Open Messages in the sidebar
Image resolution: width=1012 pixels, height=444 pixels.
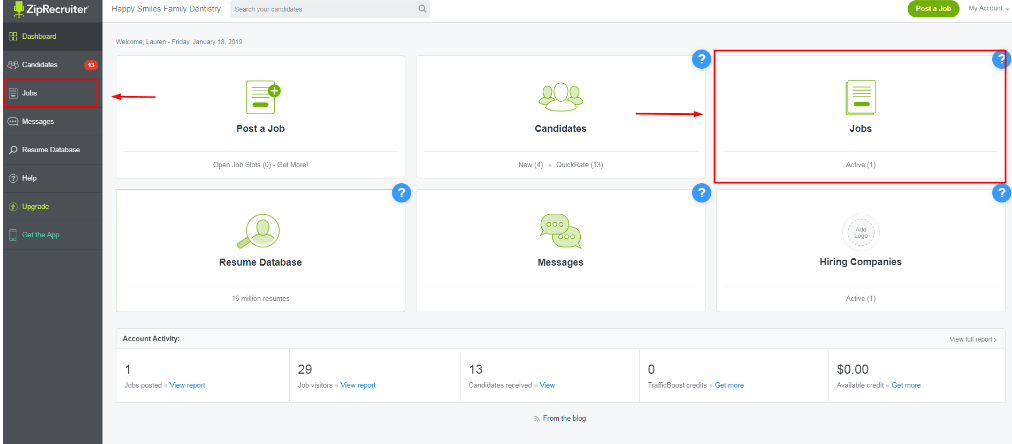click(x=52, y=121)
